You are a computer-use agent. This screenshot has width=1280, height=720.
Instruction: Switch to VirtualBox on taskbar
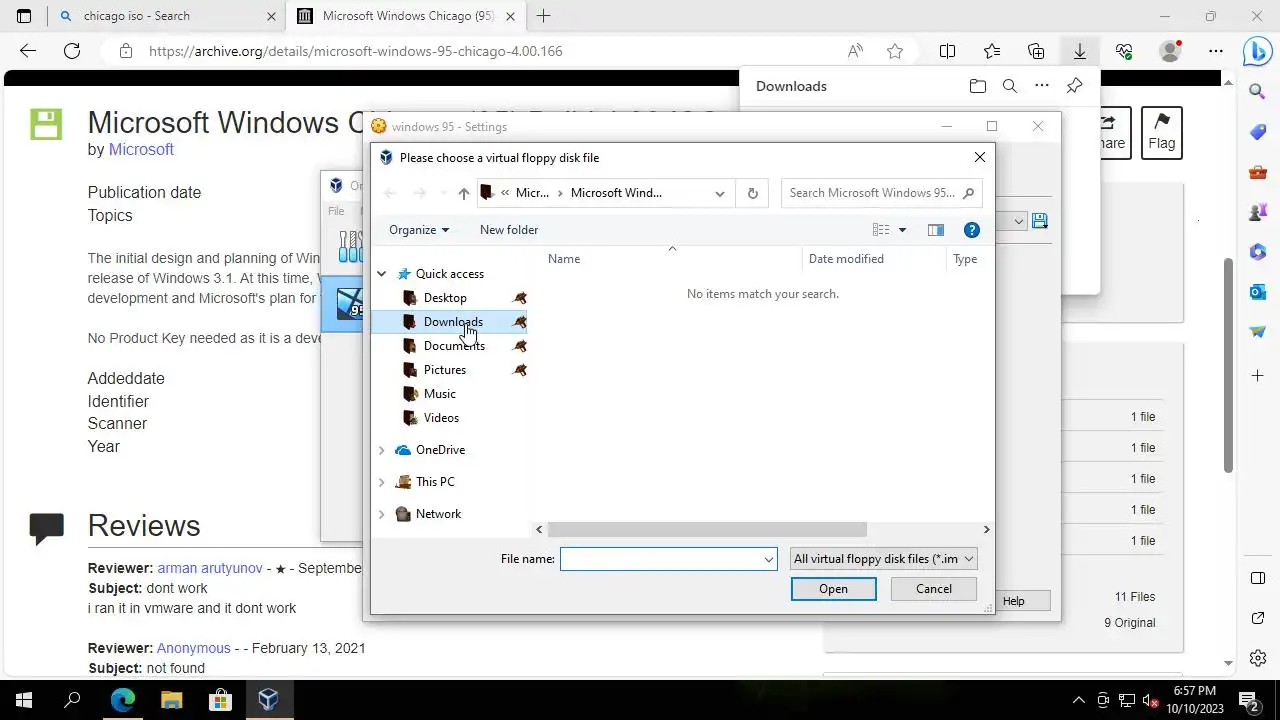click(x=268, y=700)
